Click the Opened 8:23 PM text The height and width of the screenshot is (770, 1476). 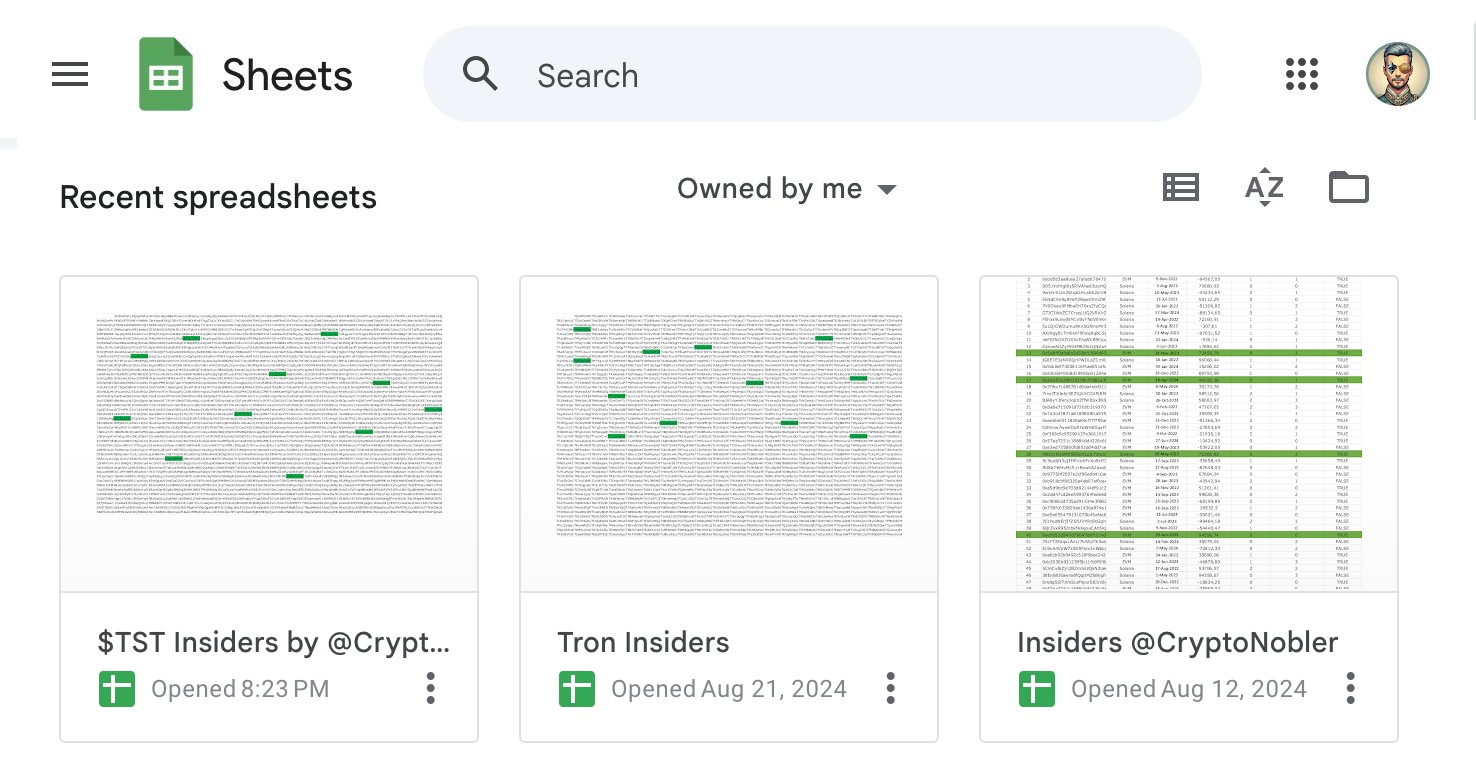240,689
